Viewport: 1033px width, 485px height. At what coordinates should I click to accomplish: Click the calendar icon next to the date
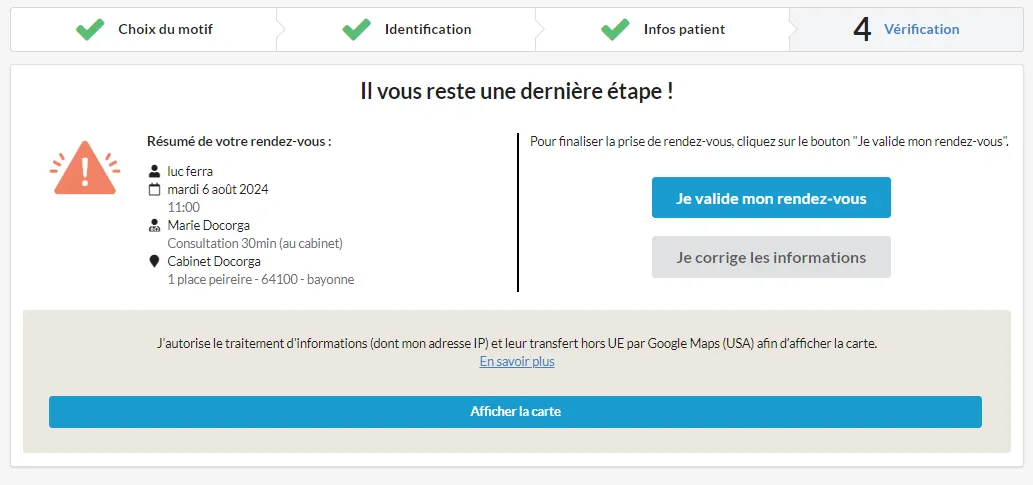(x=154, y=189)
